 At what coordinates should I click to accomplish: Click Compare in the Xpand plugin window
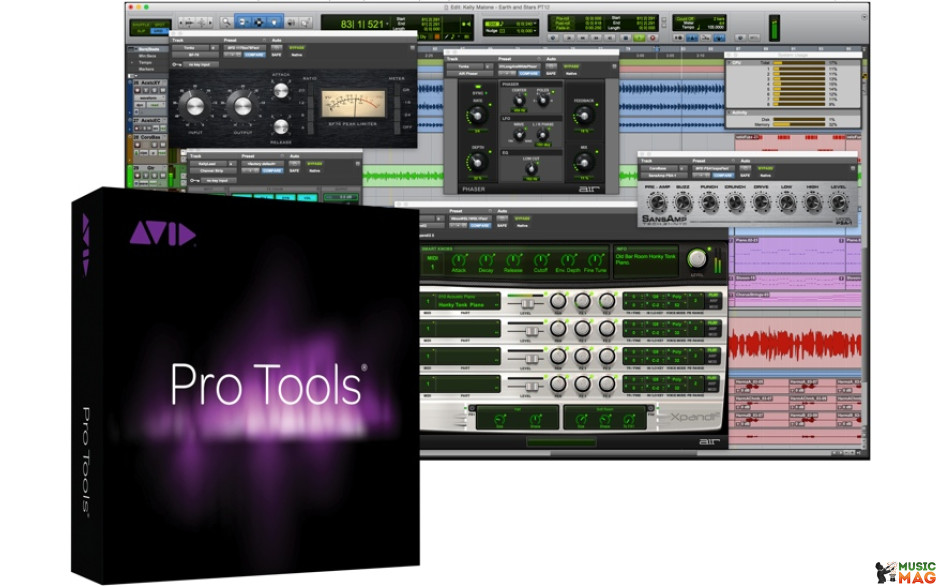click(480, 225)
